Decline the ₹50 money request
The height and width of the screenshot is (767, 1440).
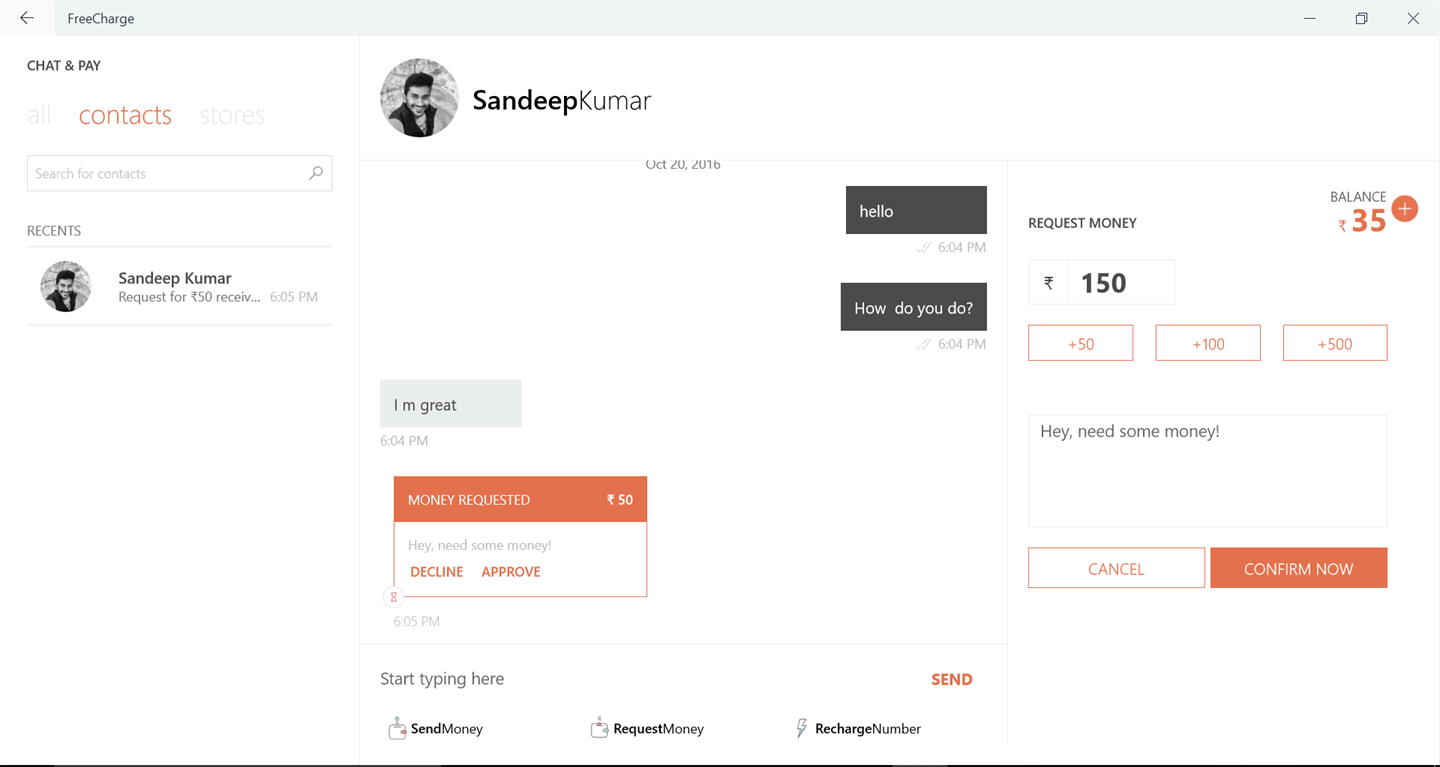coord(436,572)
